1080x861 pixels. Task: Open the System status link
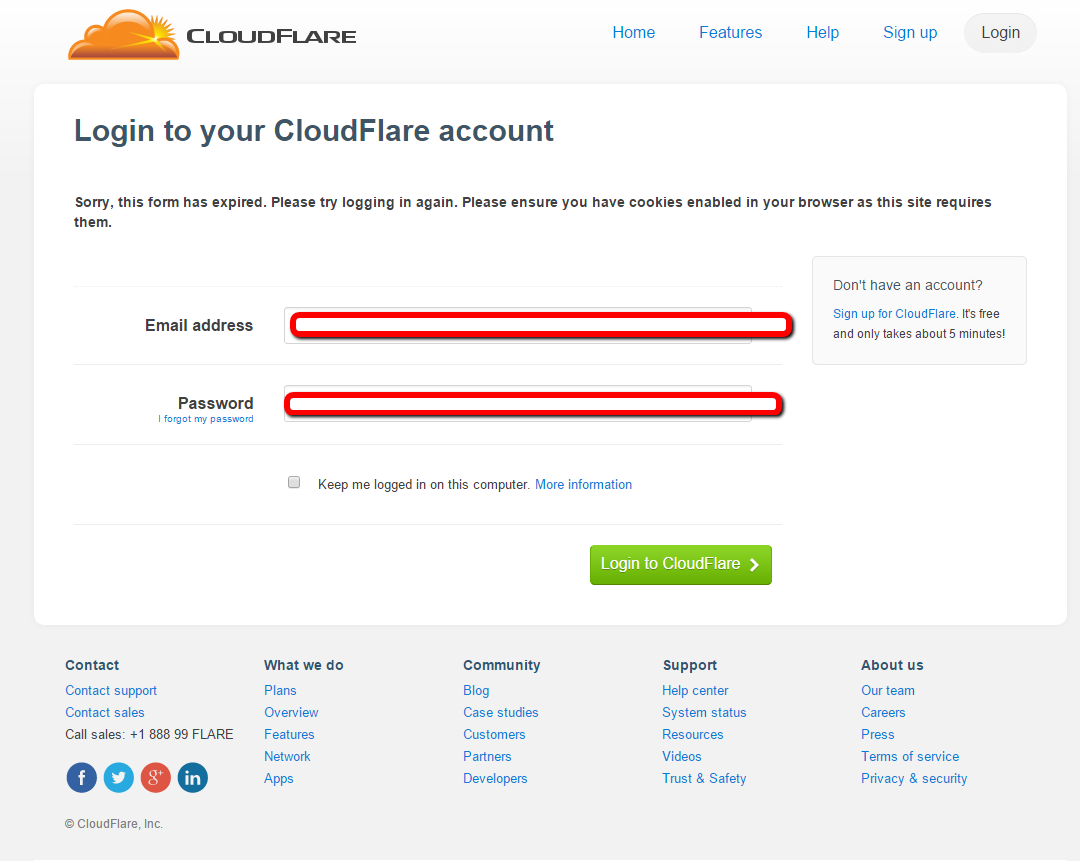click(x=704, y=712)
